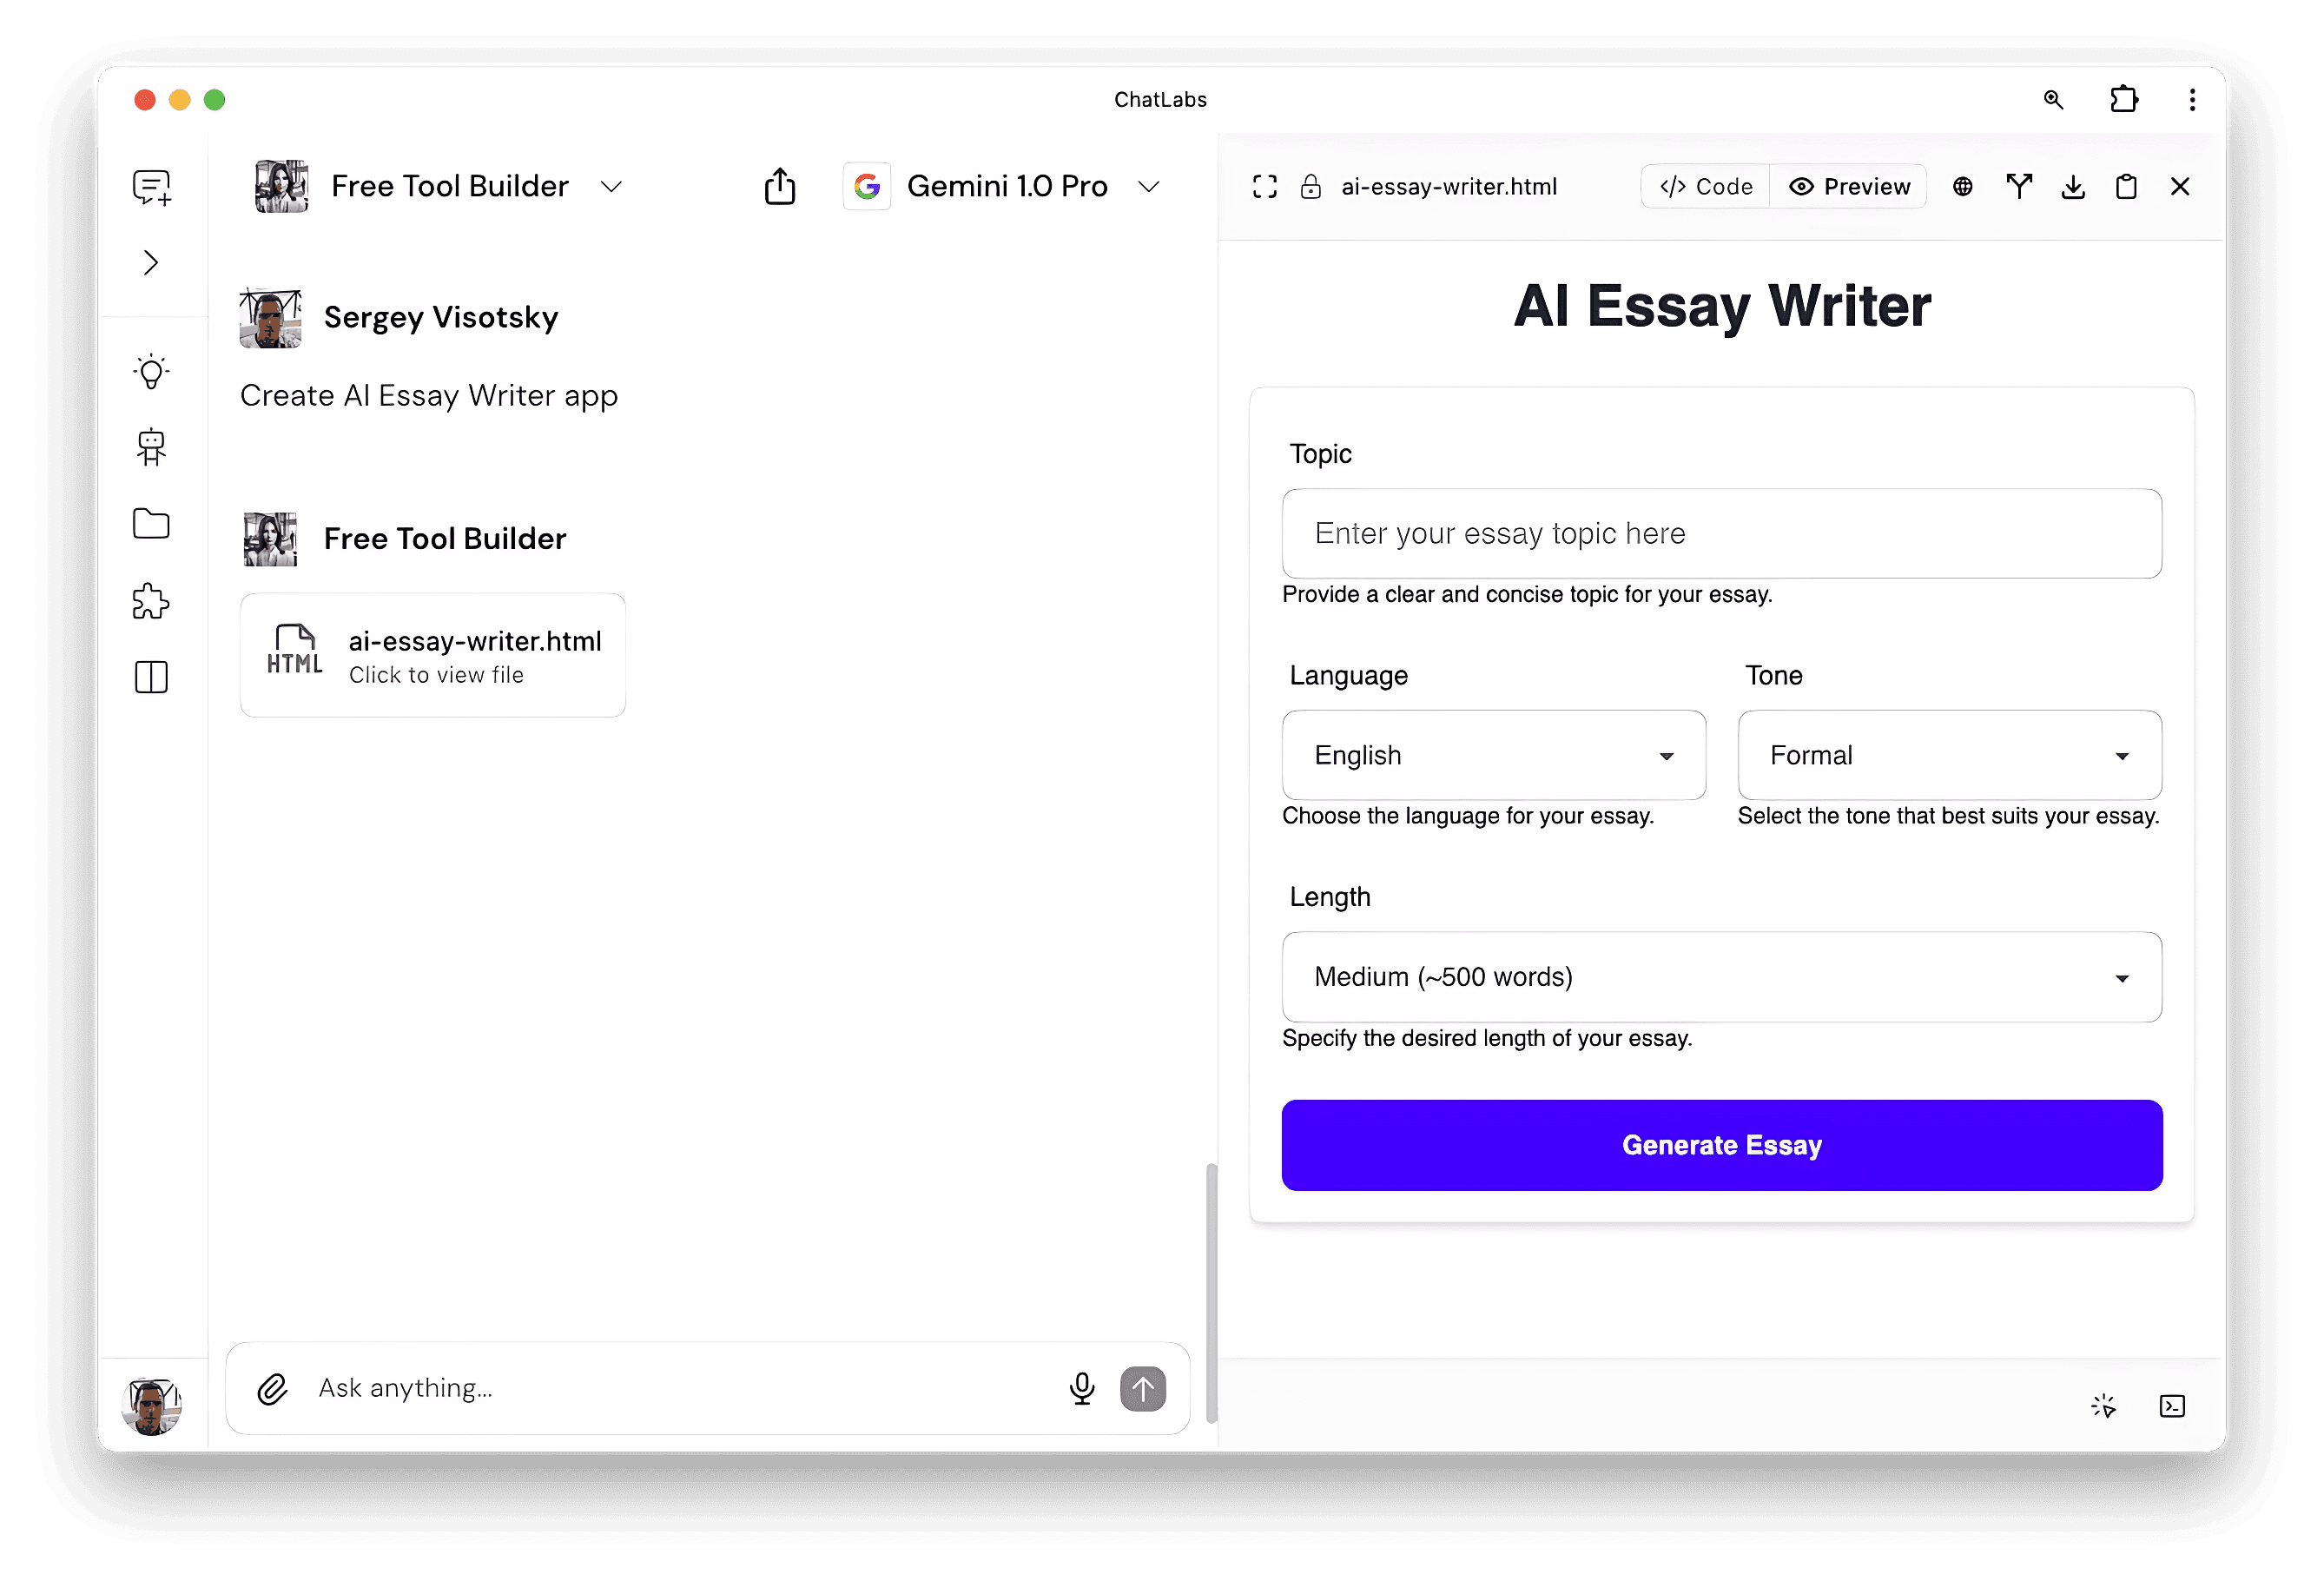Open the Language dropdown showing English
This screenshot has width=2324, height=1581.
click(1493, 755)
